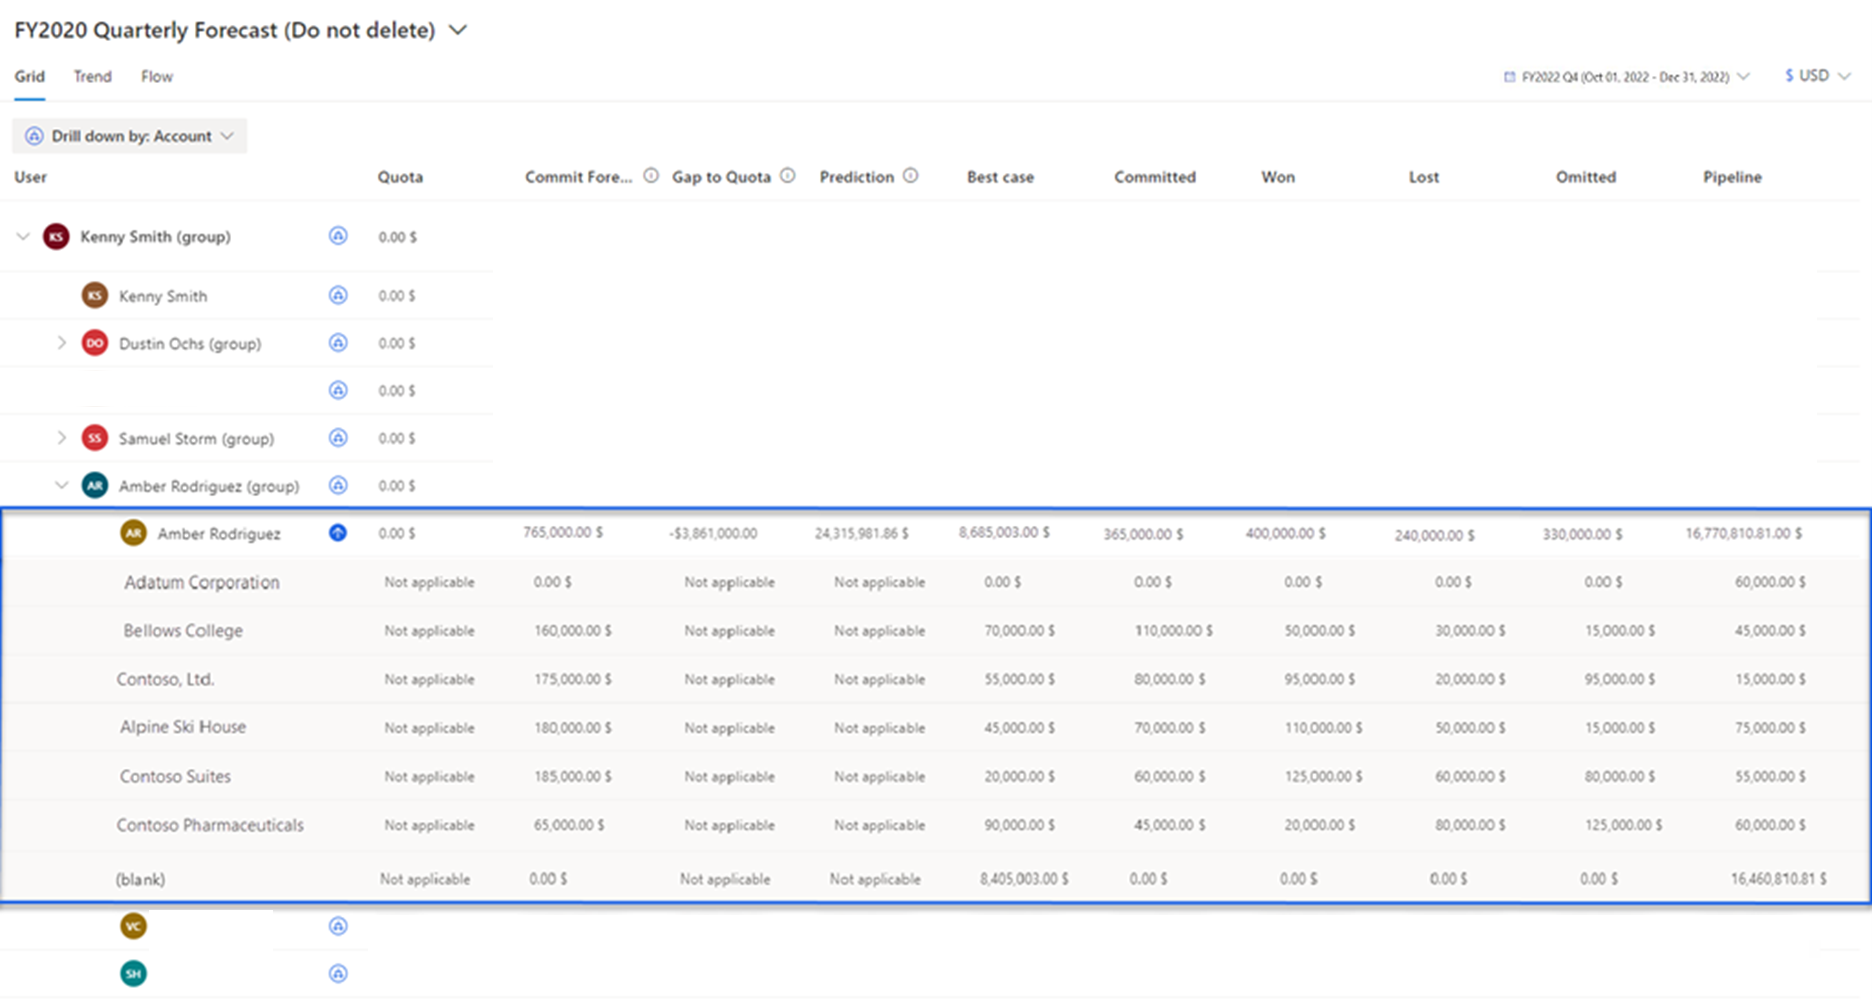Click the 16,460,810.81 $ pipeline value
1872x1000 pixels.
(1779, 879)
